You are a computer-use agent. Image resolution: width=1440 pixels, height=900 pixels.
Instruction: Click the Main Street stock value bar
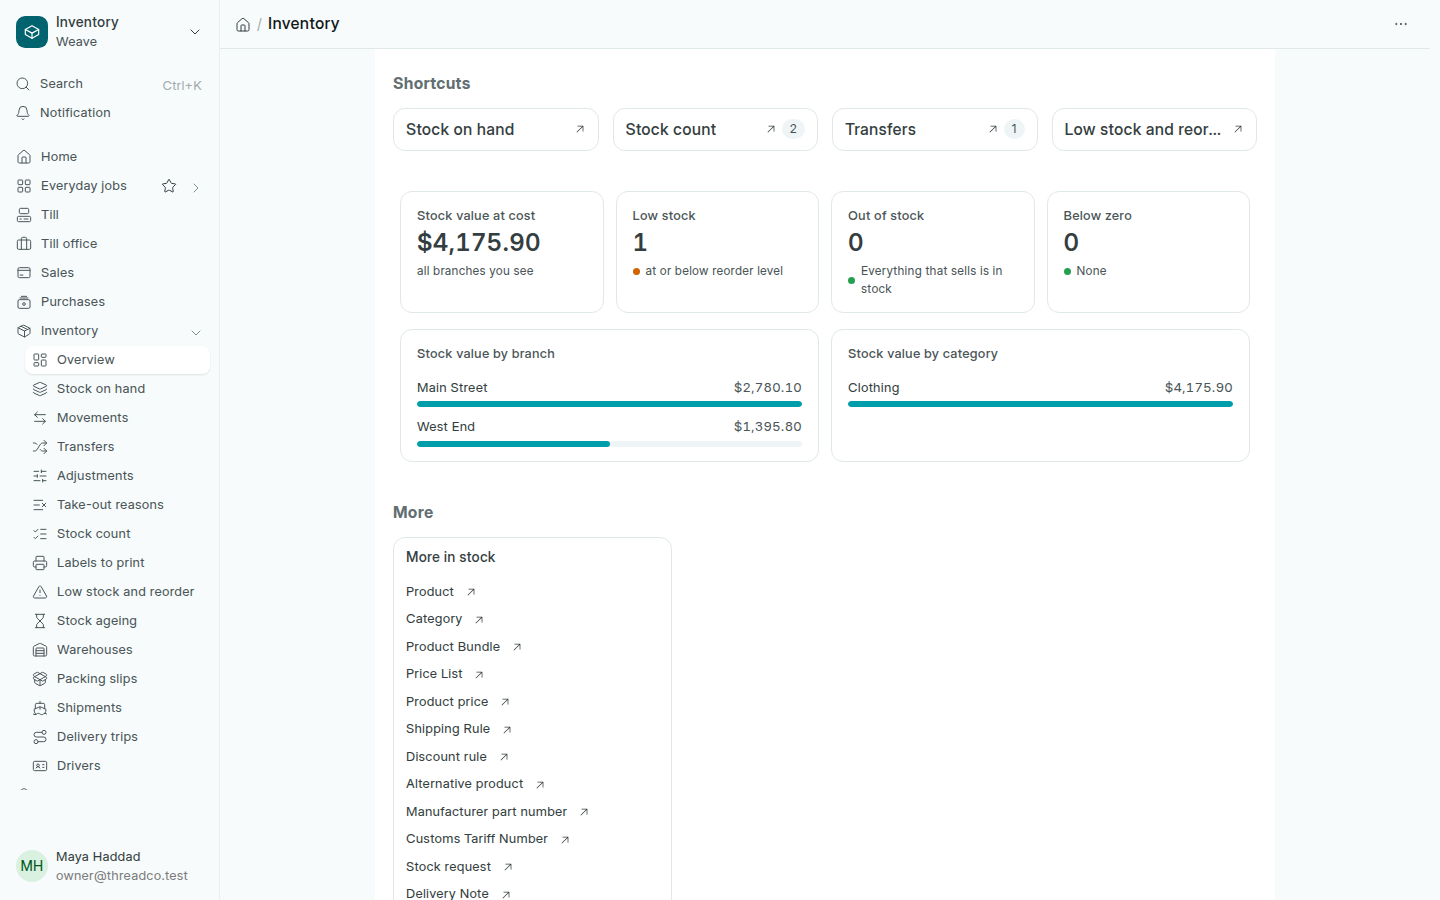[609, 404]
